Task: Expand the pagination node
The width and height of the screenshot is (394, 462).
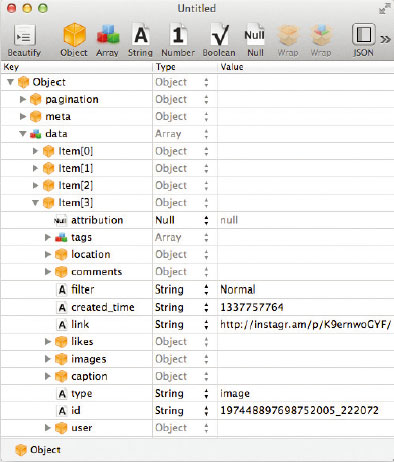Action: [x=23, y=99]
